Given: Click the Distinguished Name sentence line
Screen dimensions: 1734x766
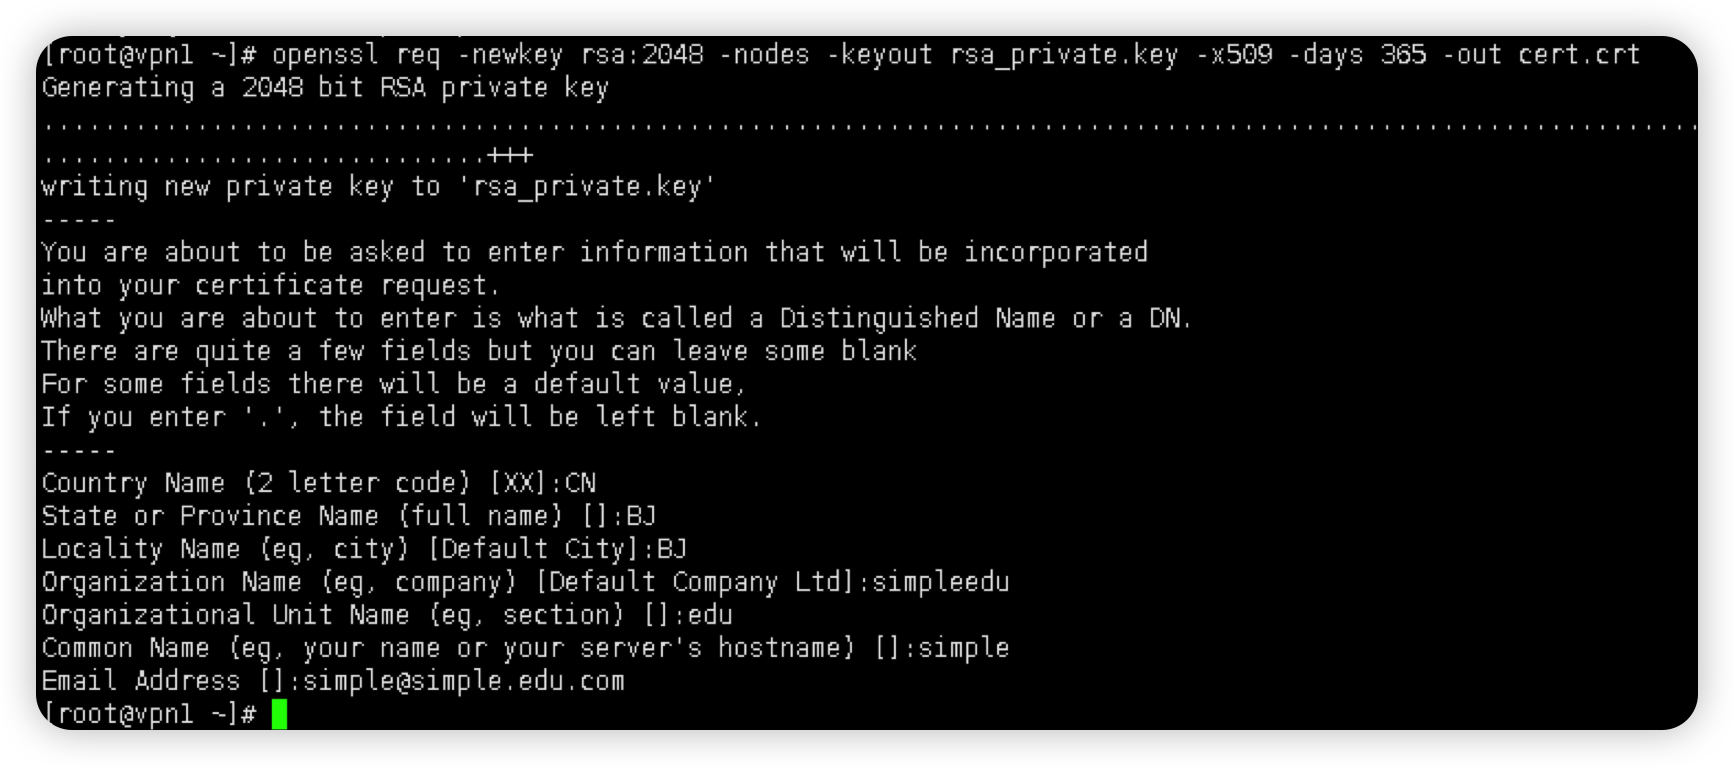Looking at the screenshot, I should tap(616, 318).
